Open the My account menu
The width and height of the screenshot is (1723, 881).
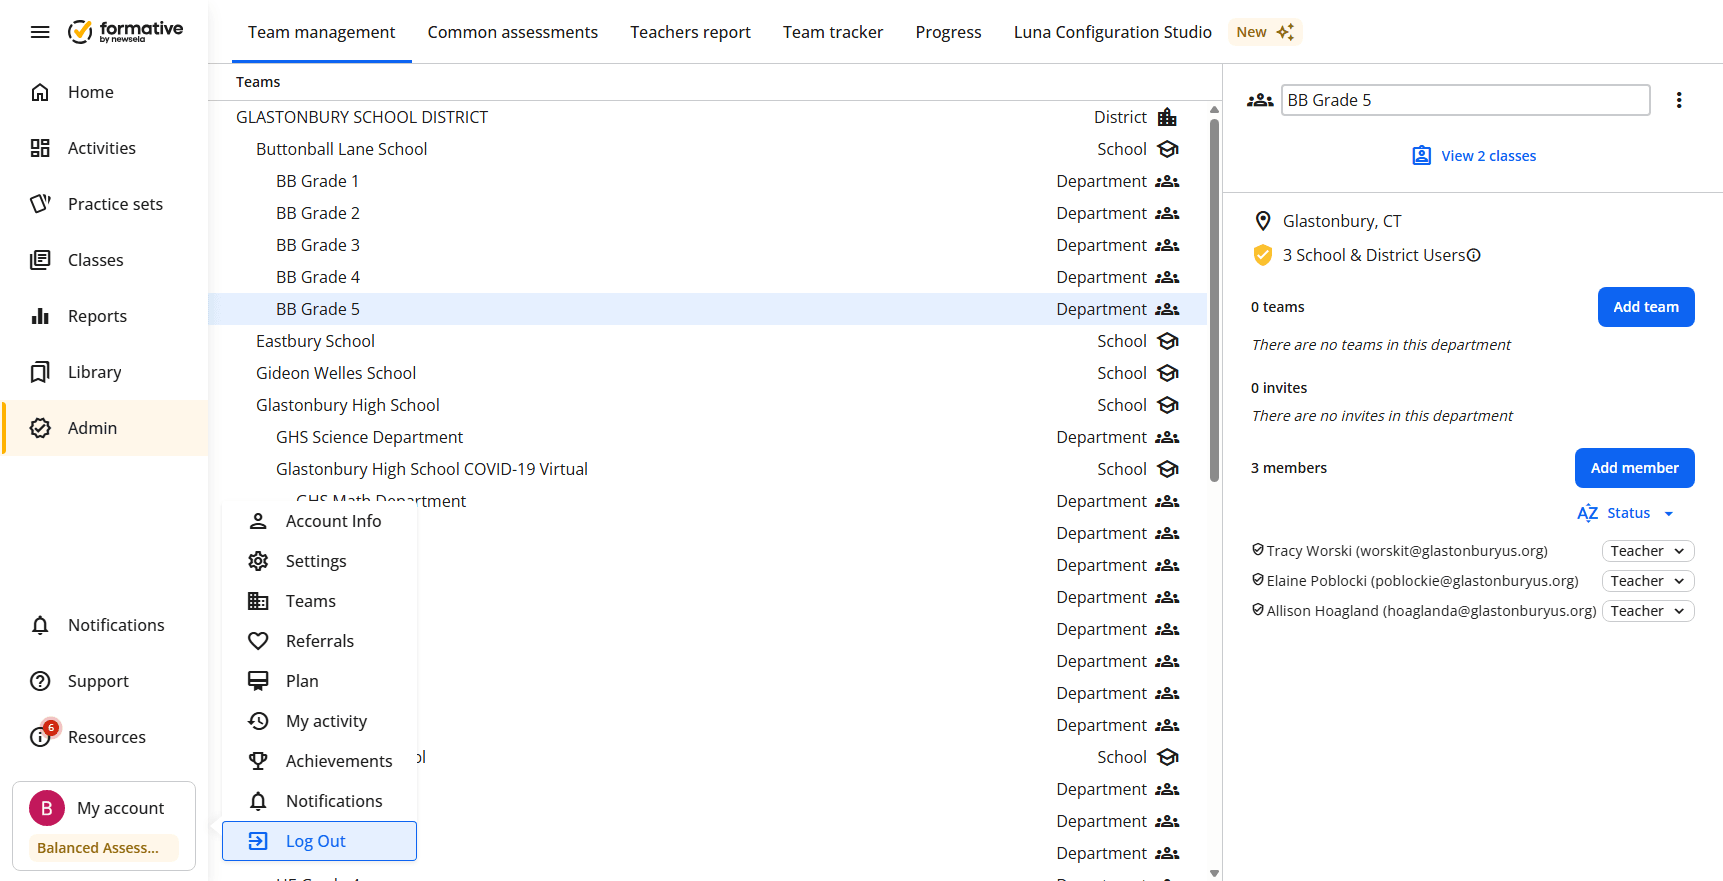coord(104,826)
